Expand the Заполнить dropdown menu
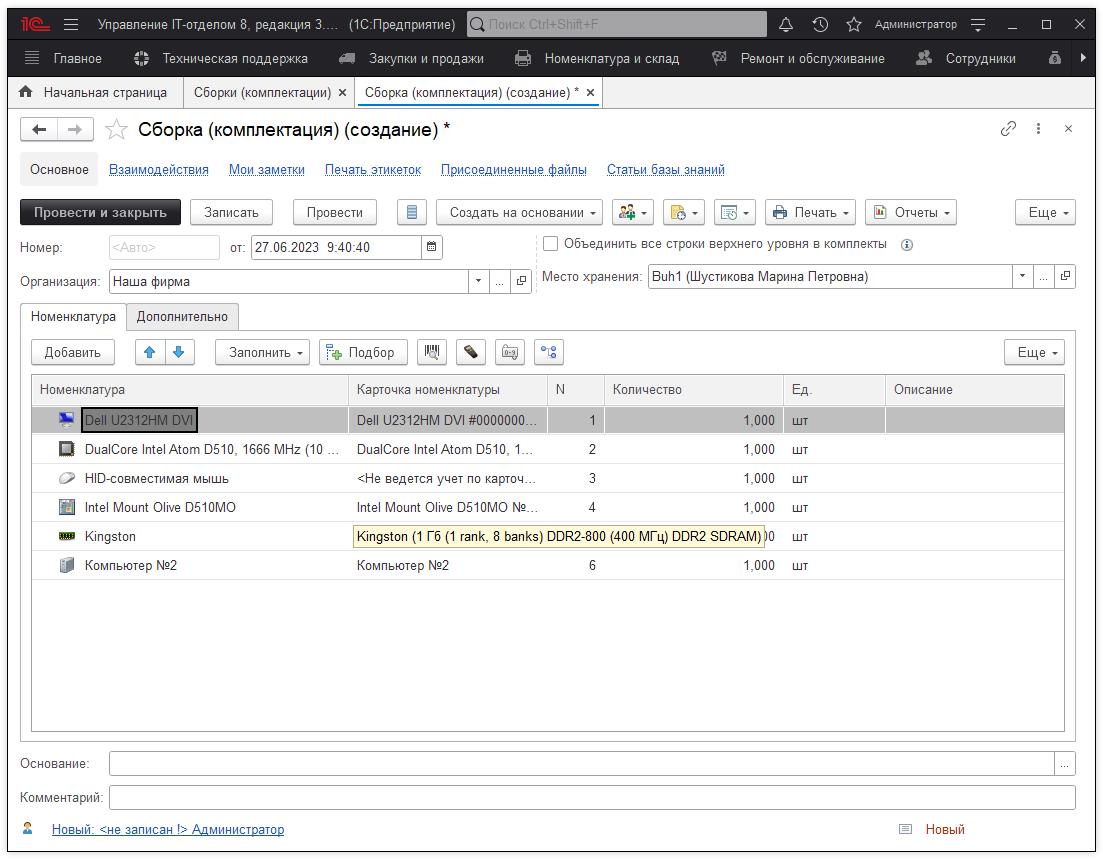Image resolution: width=1103 pixels, height=859 pixels. tap(262, 352)
